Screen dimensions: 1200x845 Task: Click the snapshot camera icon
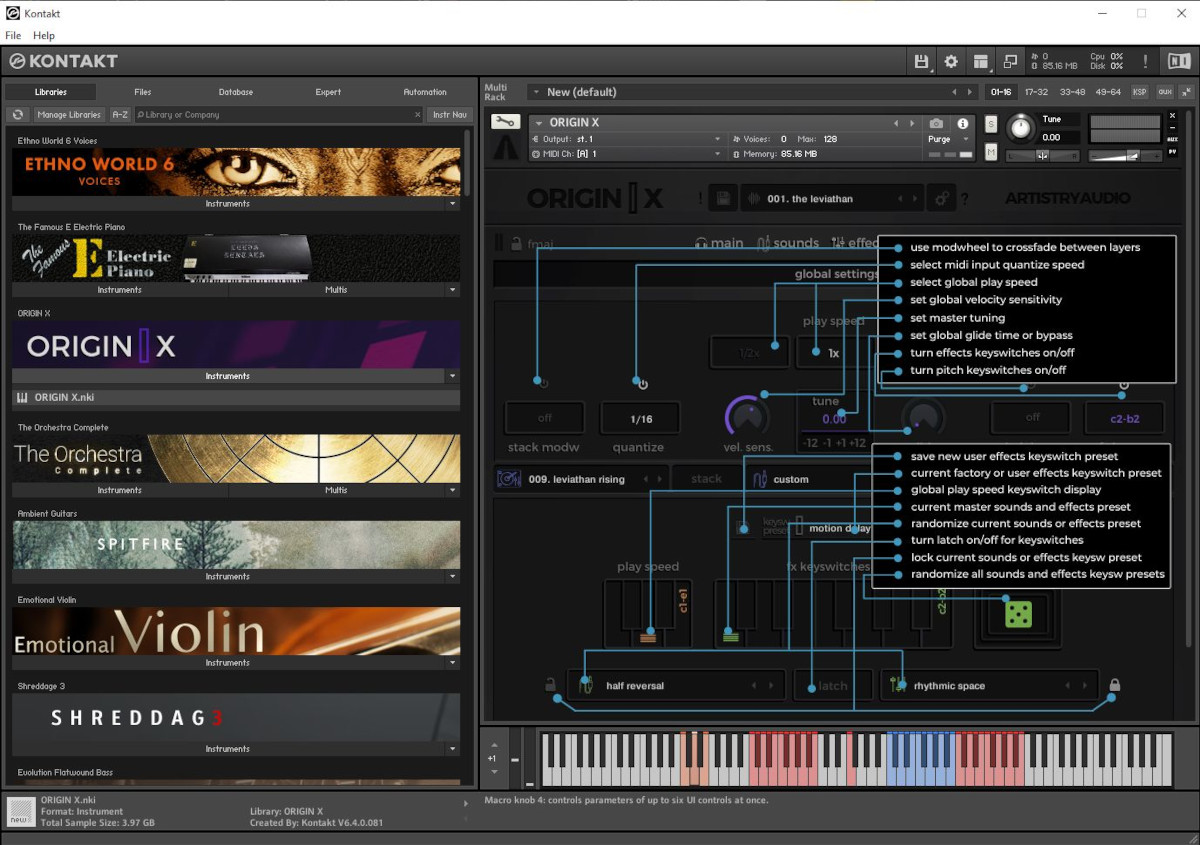coord(936,124)
